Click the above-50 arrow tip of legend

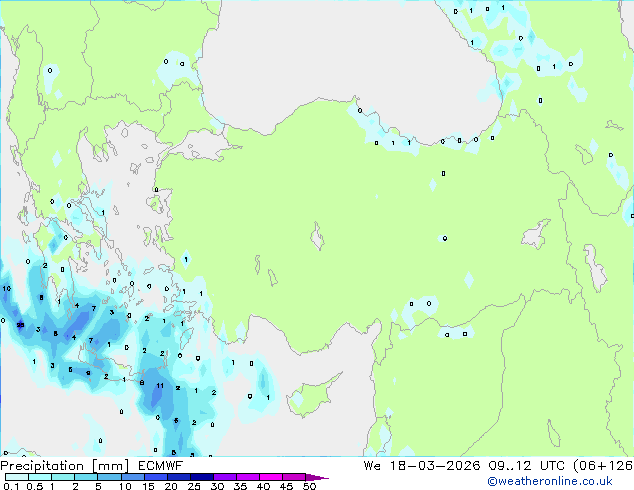click(x=317, y=477)
